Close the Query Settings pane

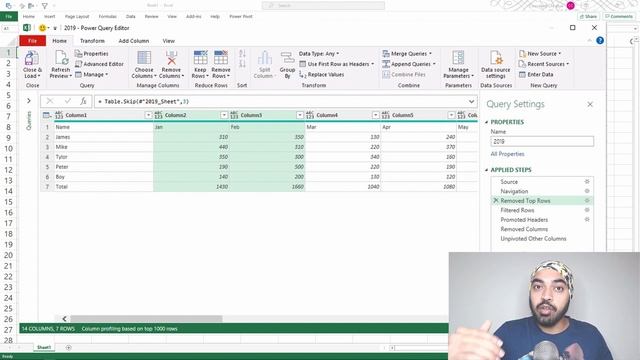pos(590,104)
